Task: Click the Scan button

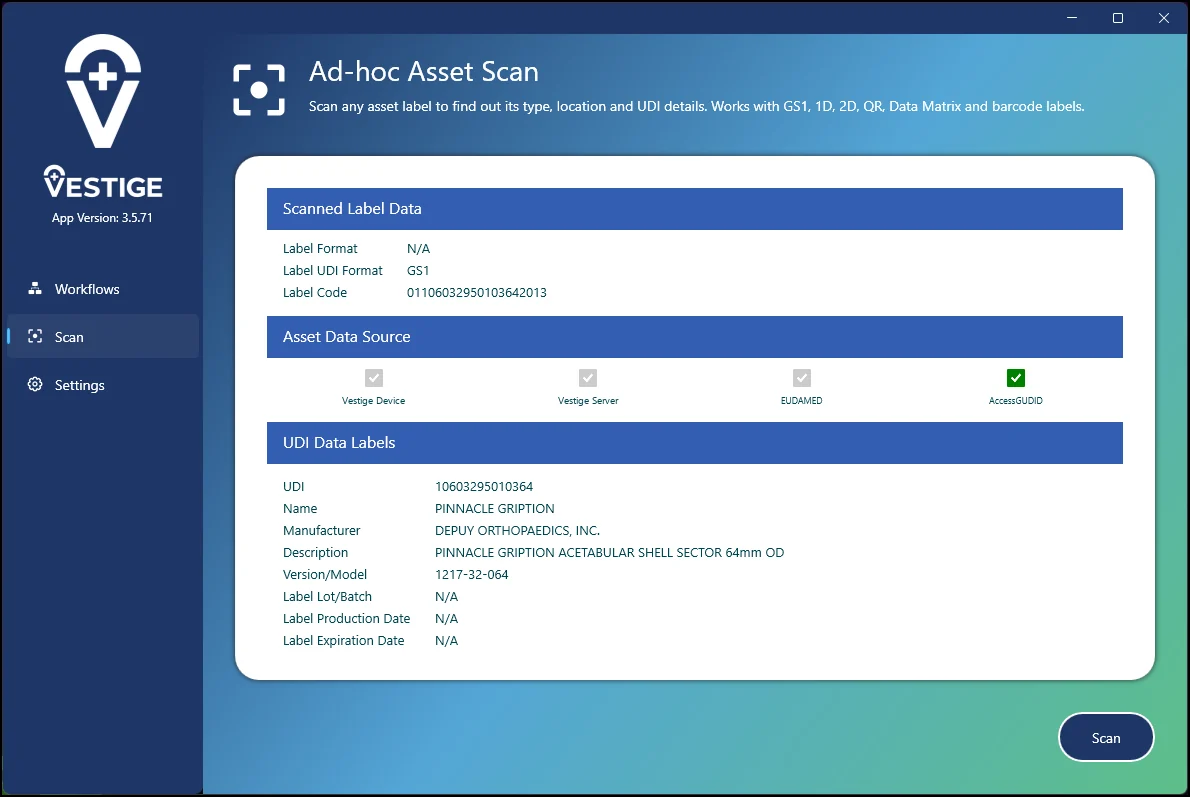Action: pos(1106,737)
